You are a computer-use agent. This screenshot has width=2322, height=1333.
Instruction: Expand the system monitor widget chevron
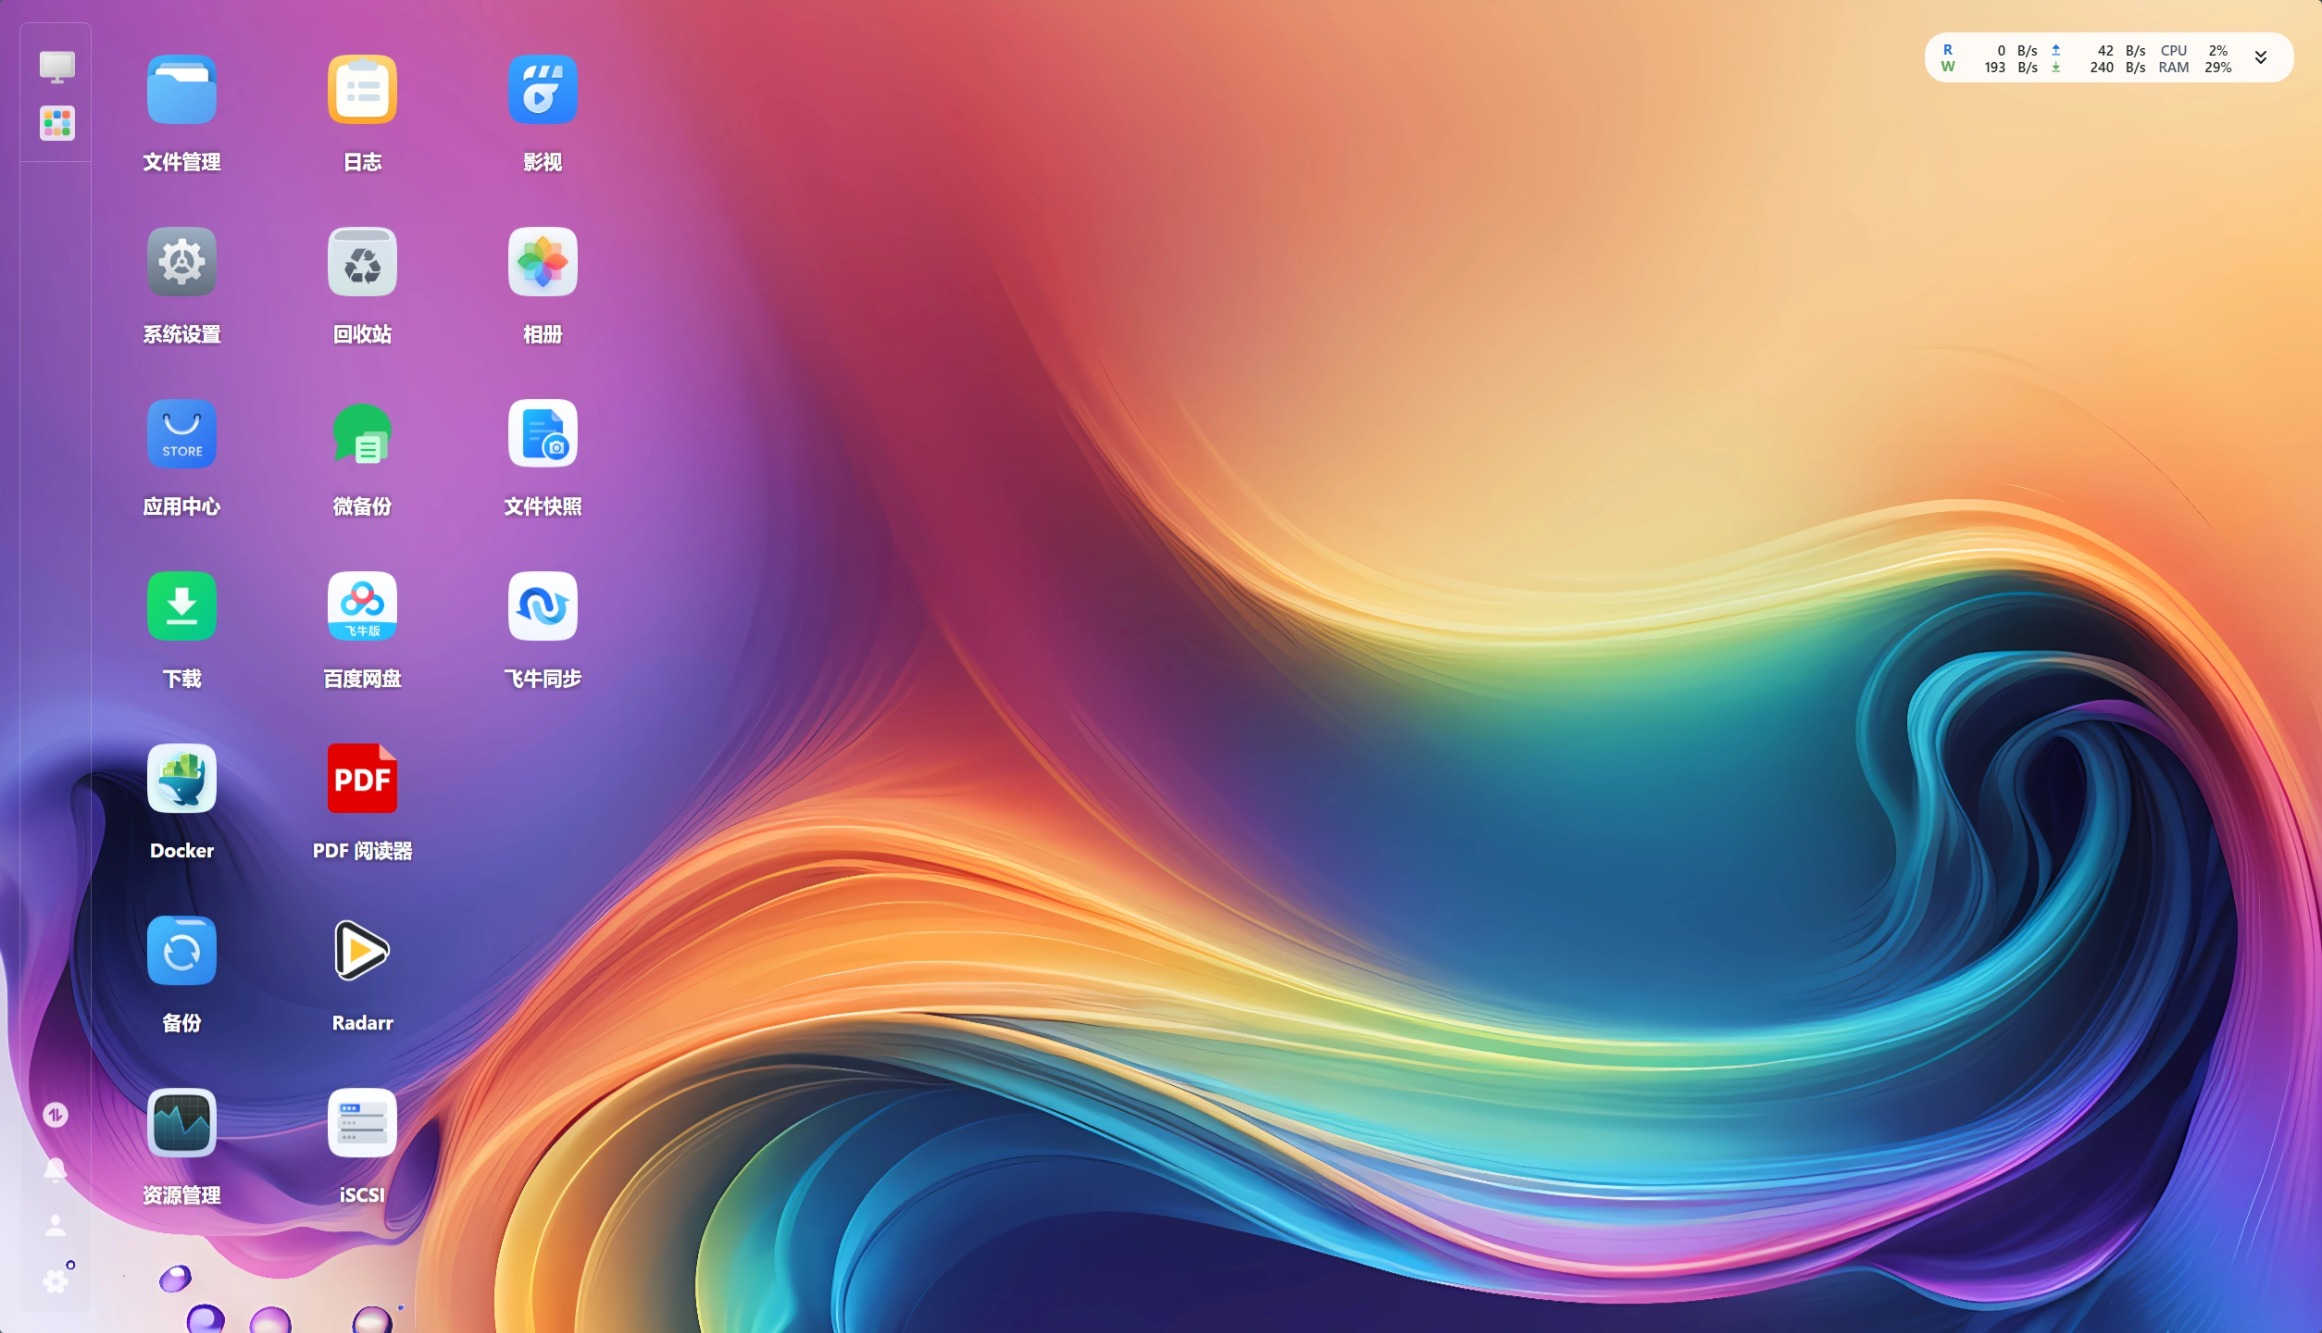pyautogui.click(x=2260, y=58)
